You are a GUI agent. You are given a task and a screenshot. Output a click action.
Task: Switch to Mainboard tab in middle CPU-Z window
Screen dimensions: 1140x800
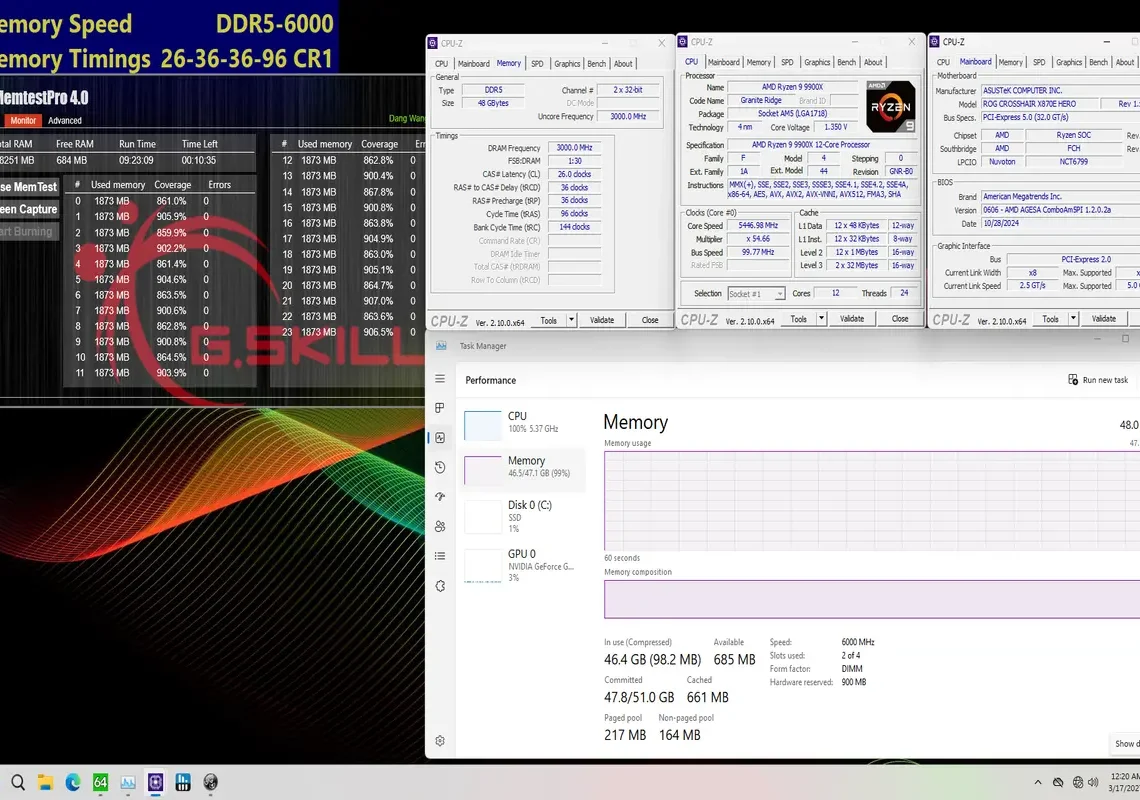(723, 63)
